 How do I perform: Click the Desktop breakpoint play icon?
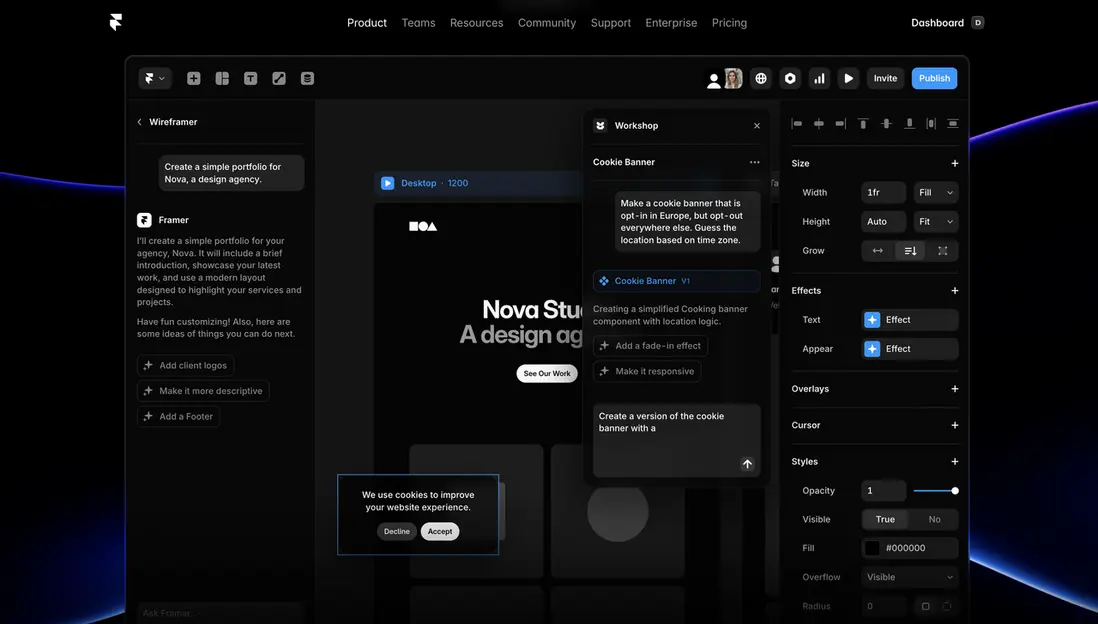(387, 183)
